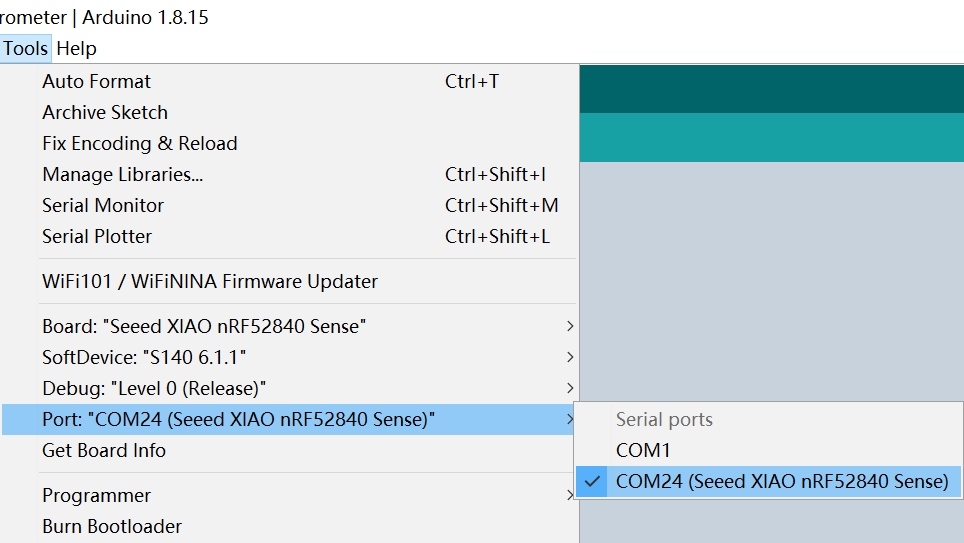
Task: Open the Serial Plotter
Action: (x=290, y=237)
